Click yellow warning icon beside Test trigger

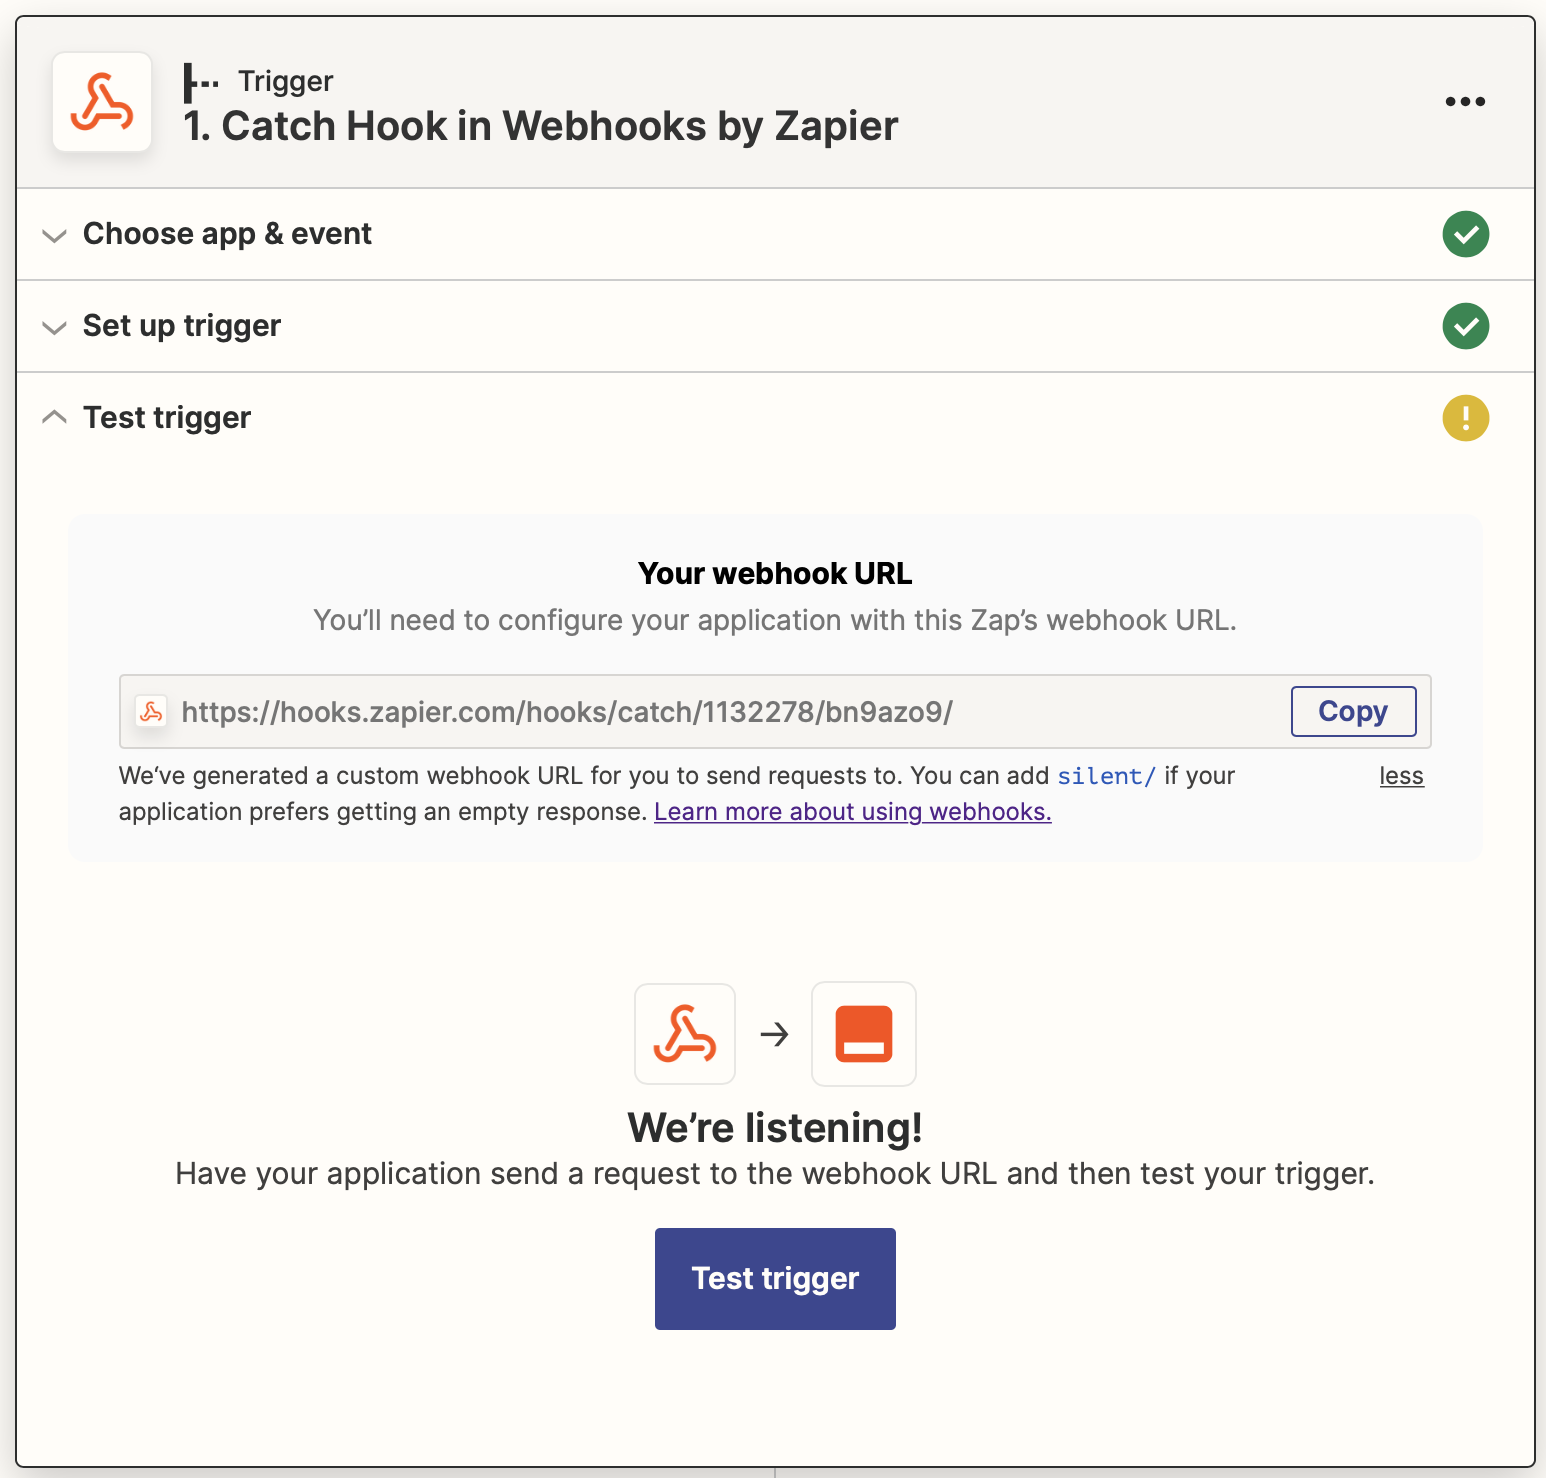[x=1465, y=418]
